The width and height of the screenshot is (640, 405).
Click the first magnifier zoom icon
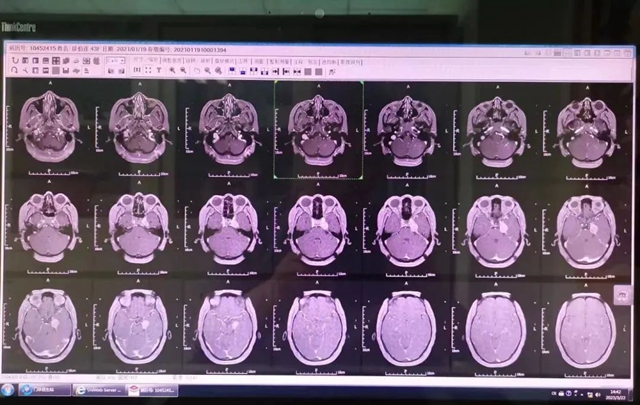[171, 71]
